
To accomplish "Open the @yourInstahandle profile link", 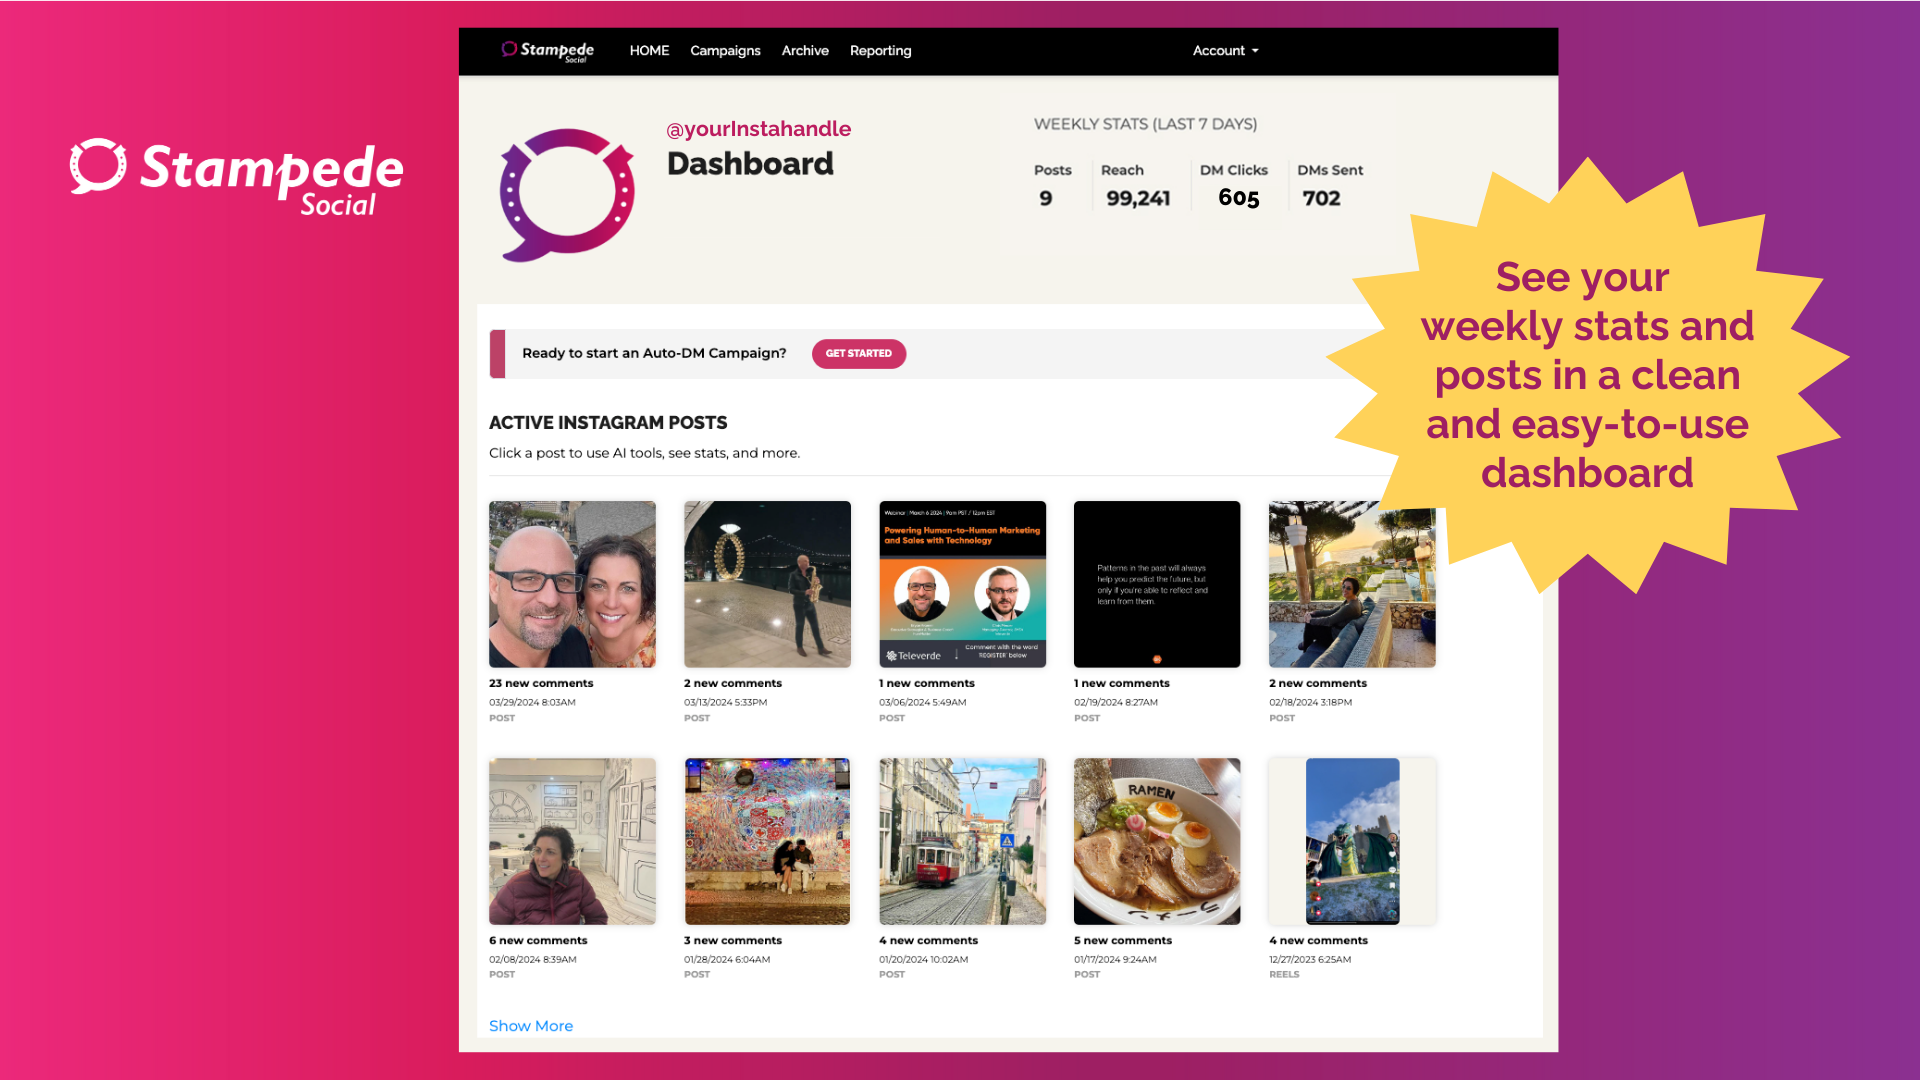I will [x=759, y=129].
